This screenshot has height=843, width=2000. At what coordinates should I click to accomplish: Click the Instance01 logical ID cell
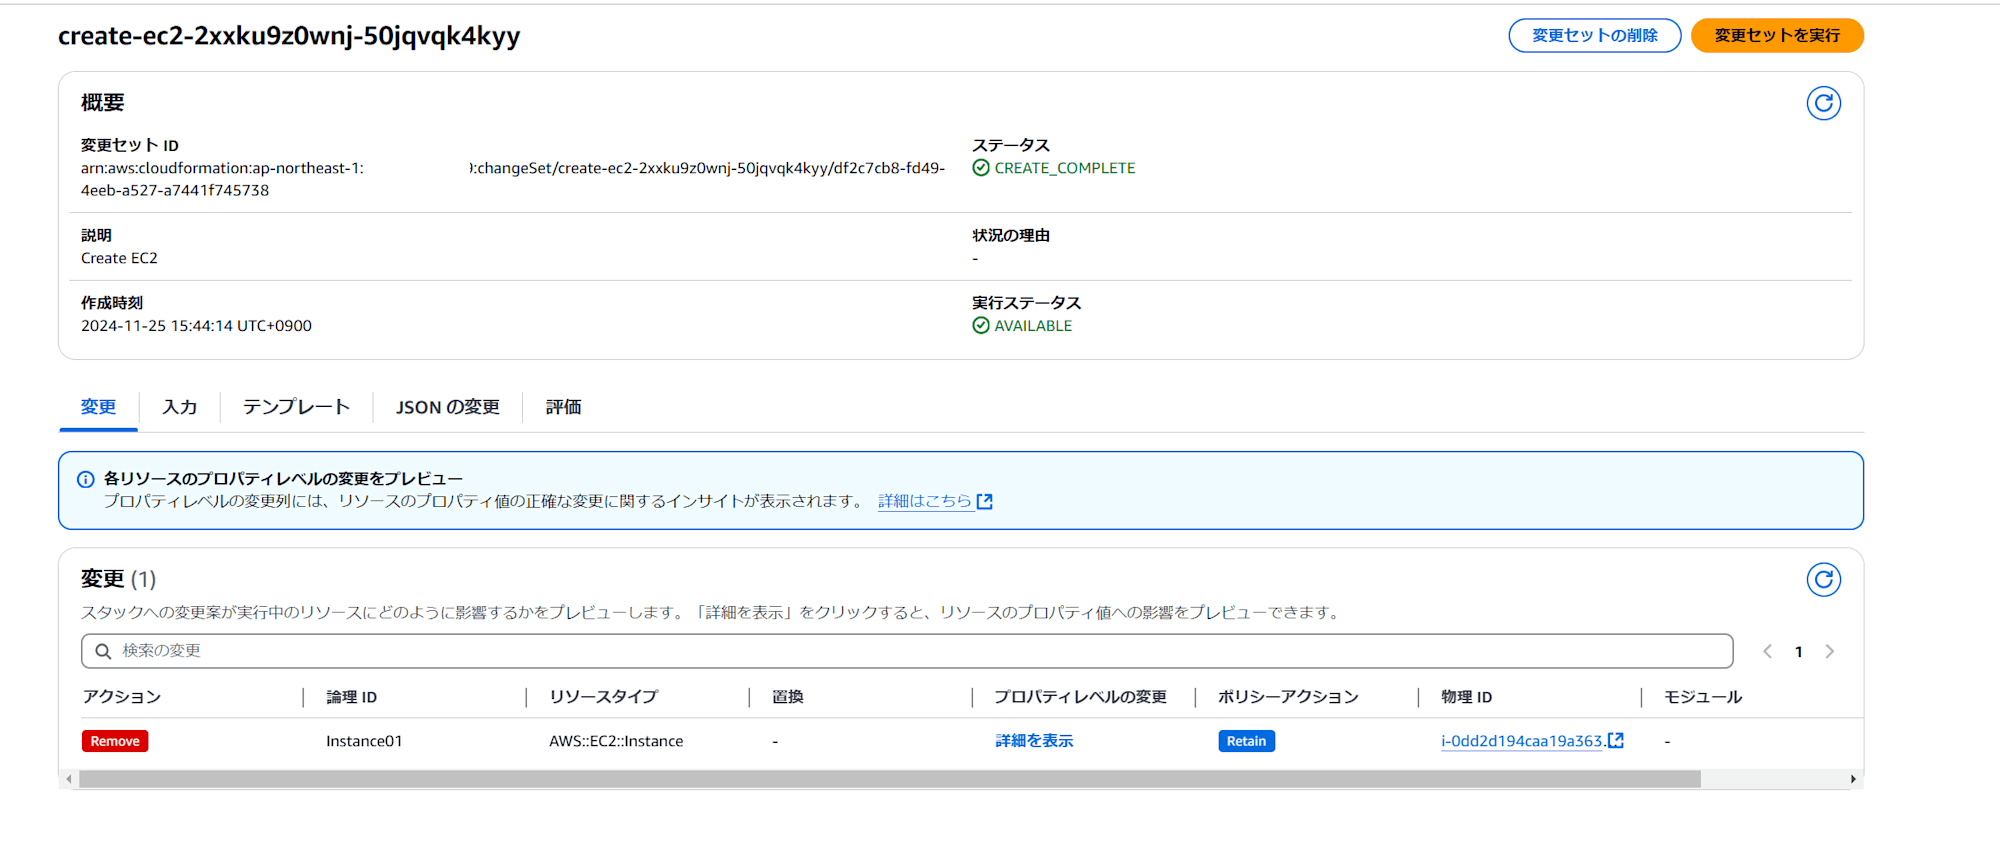(364, 741)
